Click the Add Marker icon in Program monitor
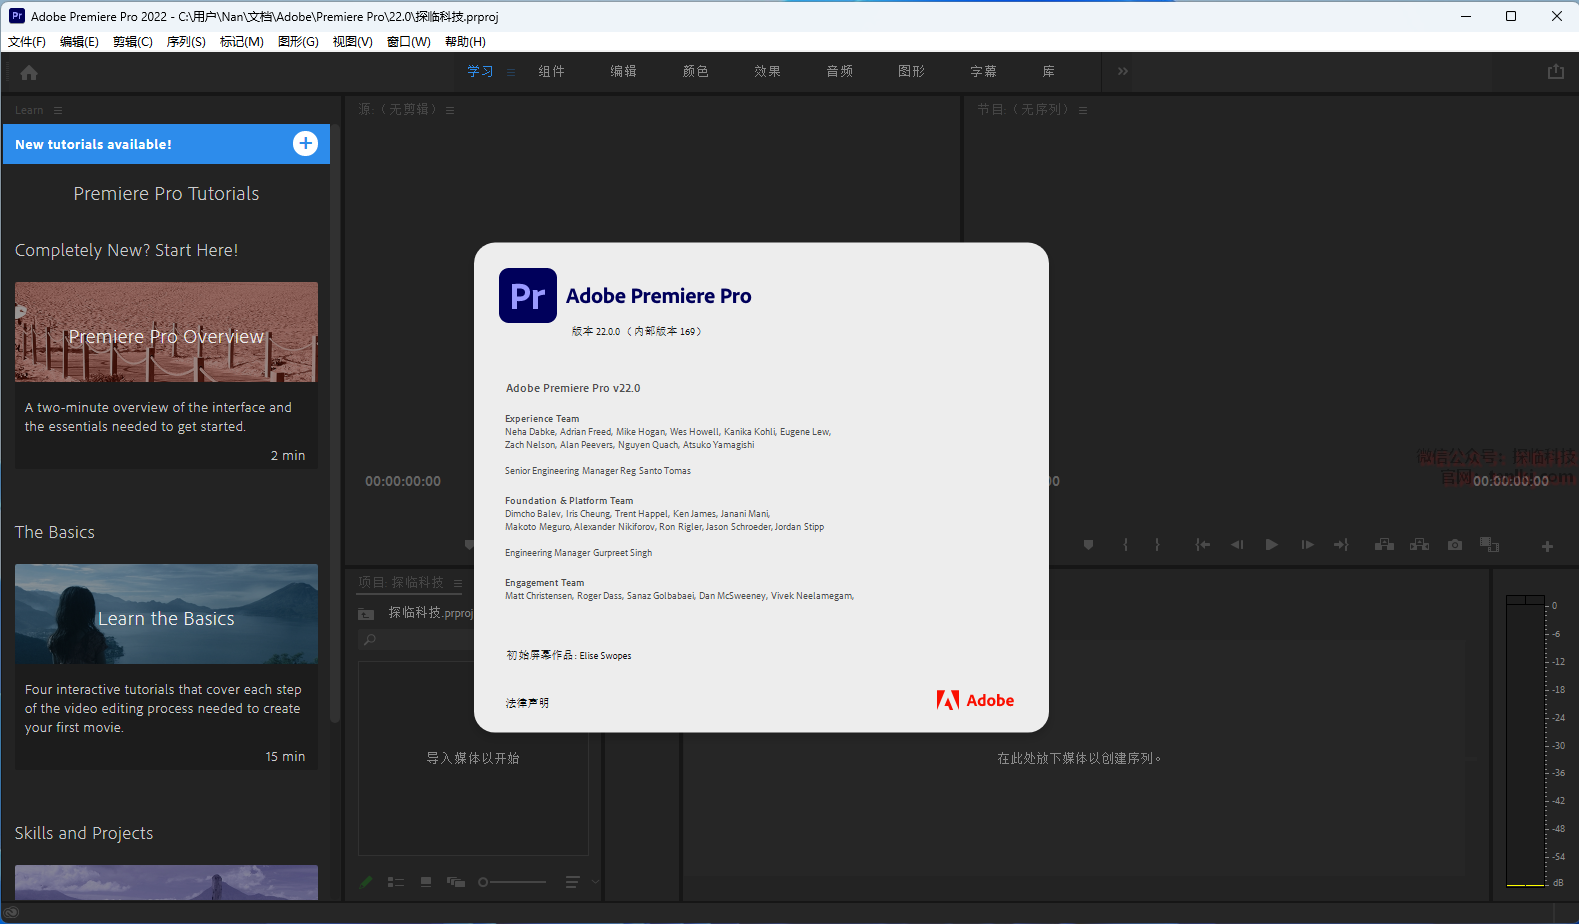Image resolution: width=1579 pixels, height=924 pixels. tap(1088, 545)
